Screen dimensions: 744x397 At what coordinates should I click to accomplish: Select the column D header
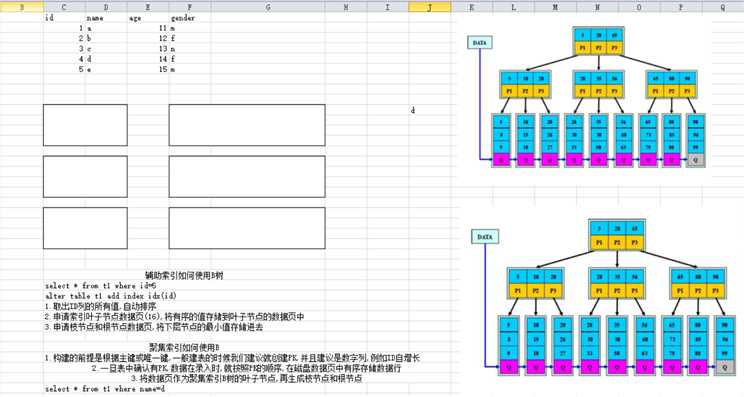(106, 7)
